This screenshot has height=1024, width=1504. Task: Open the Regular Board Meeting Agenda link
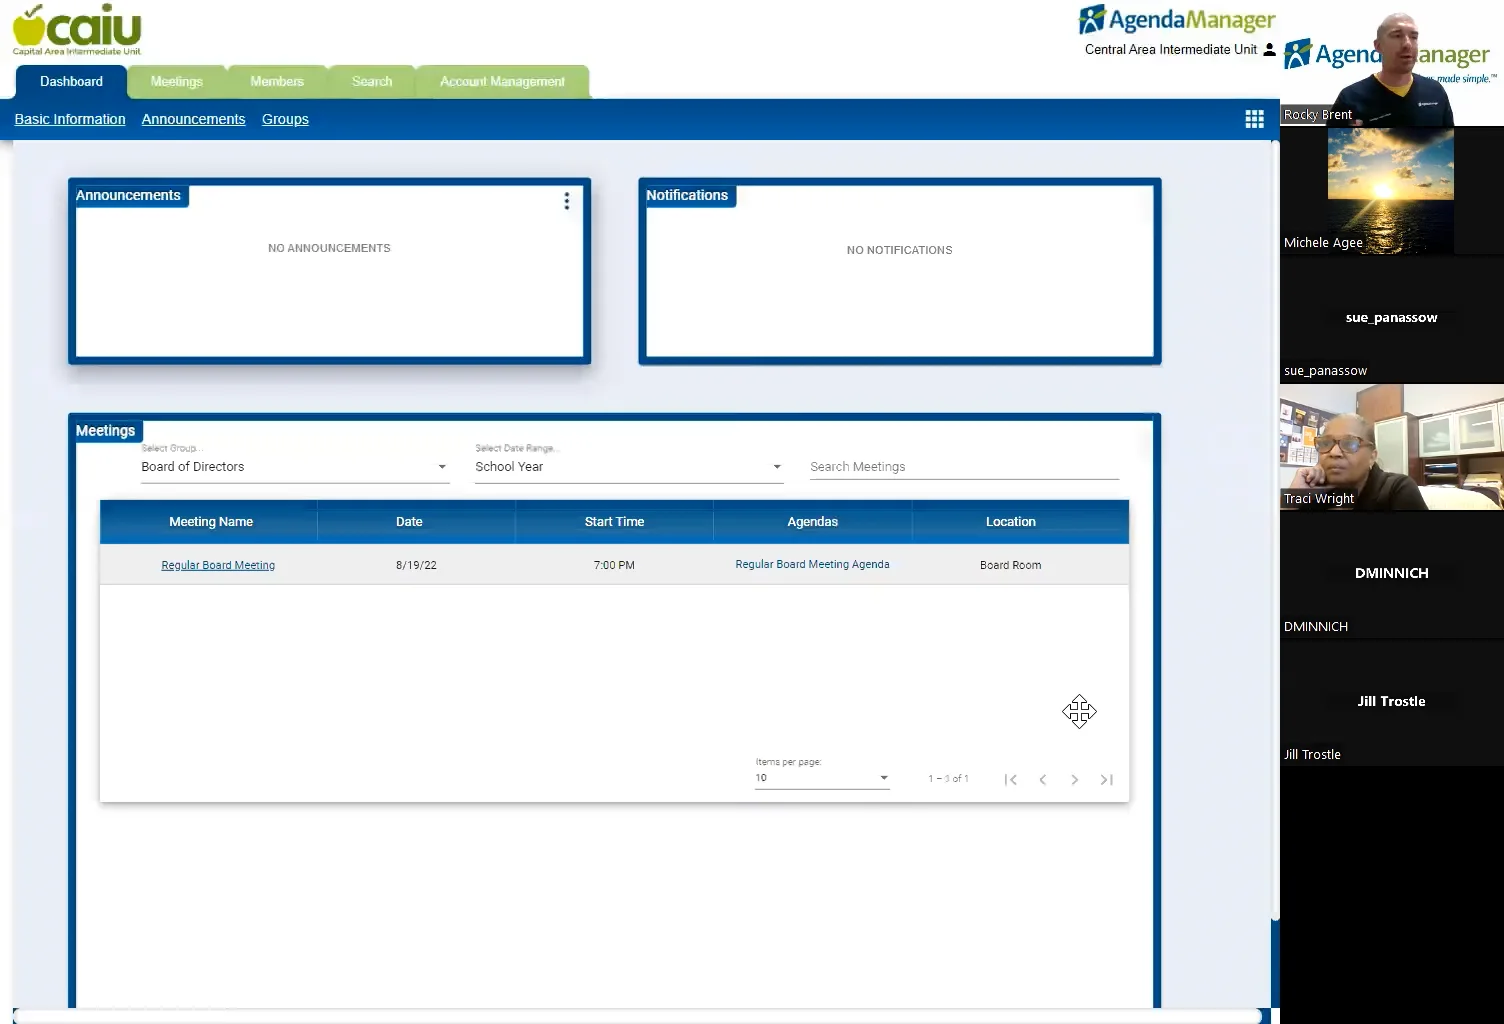[812, 564]
